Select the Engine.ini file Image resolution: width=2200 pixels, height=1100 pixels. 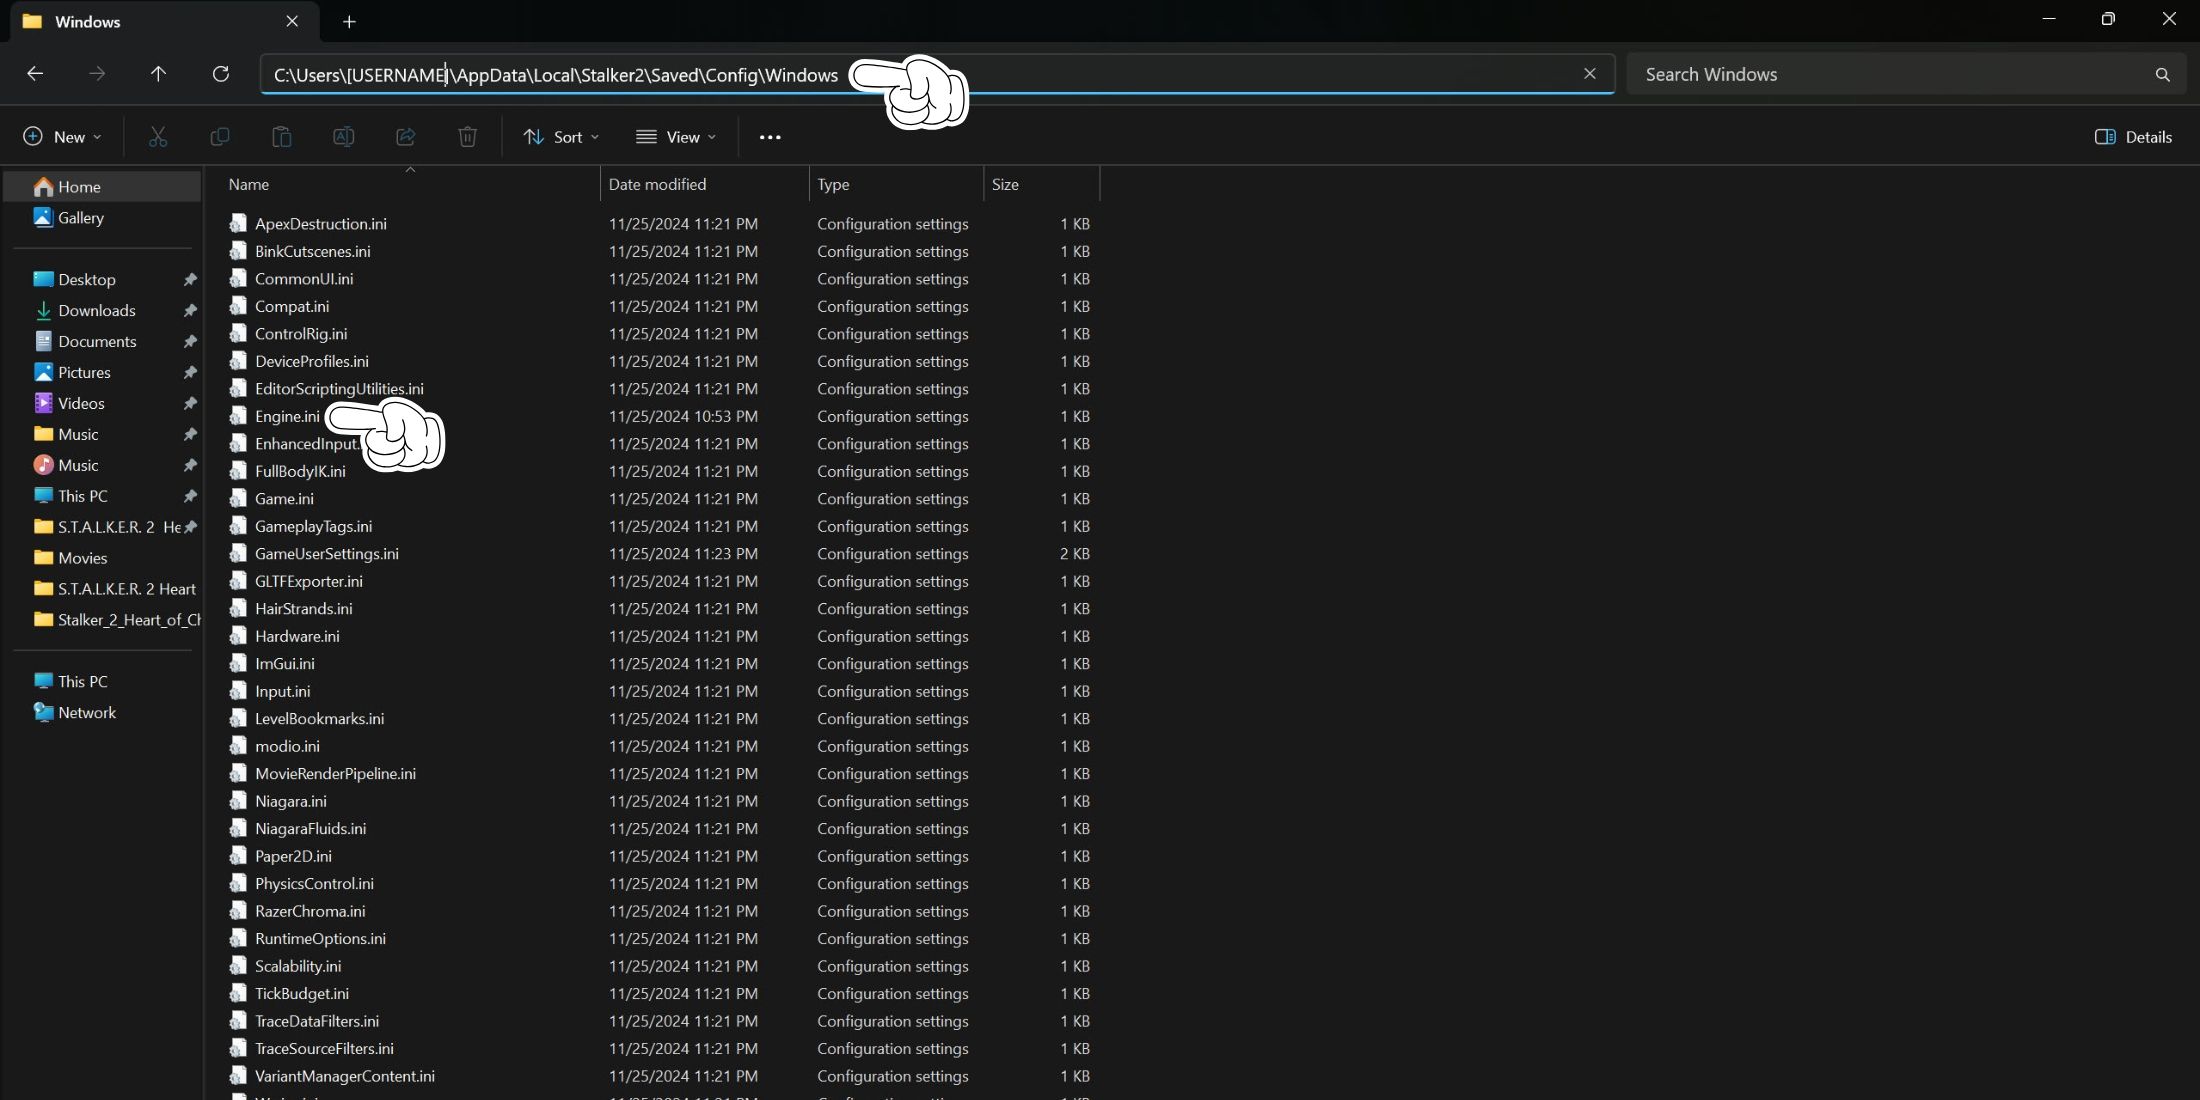coord(287,416)
